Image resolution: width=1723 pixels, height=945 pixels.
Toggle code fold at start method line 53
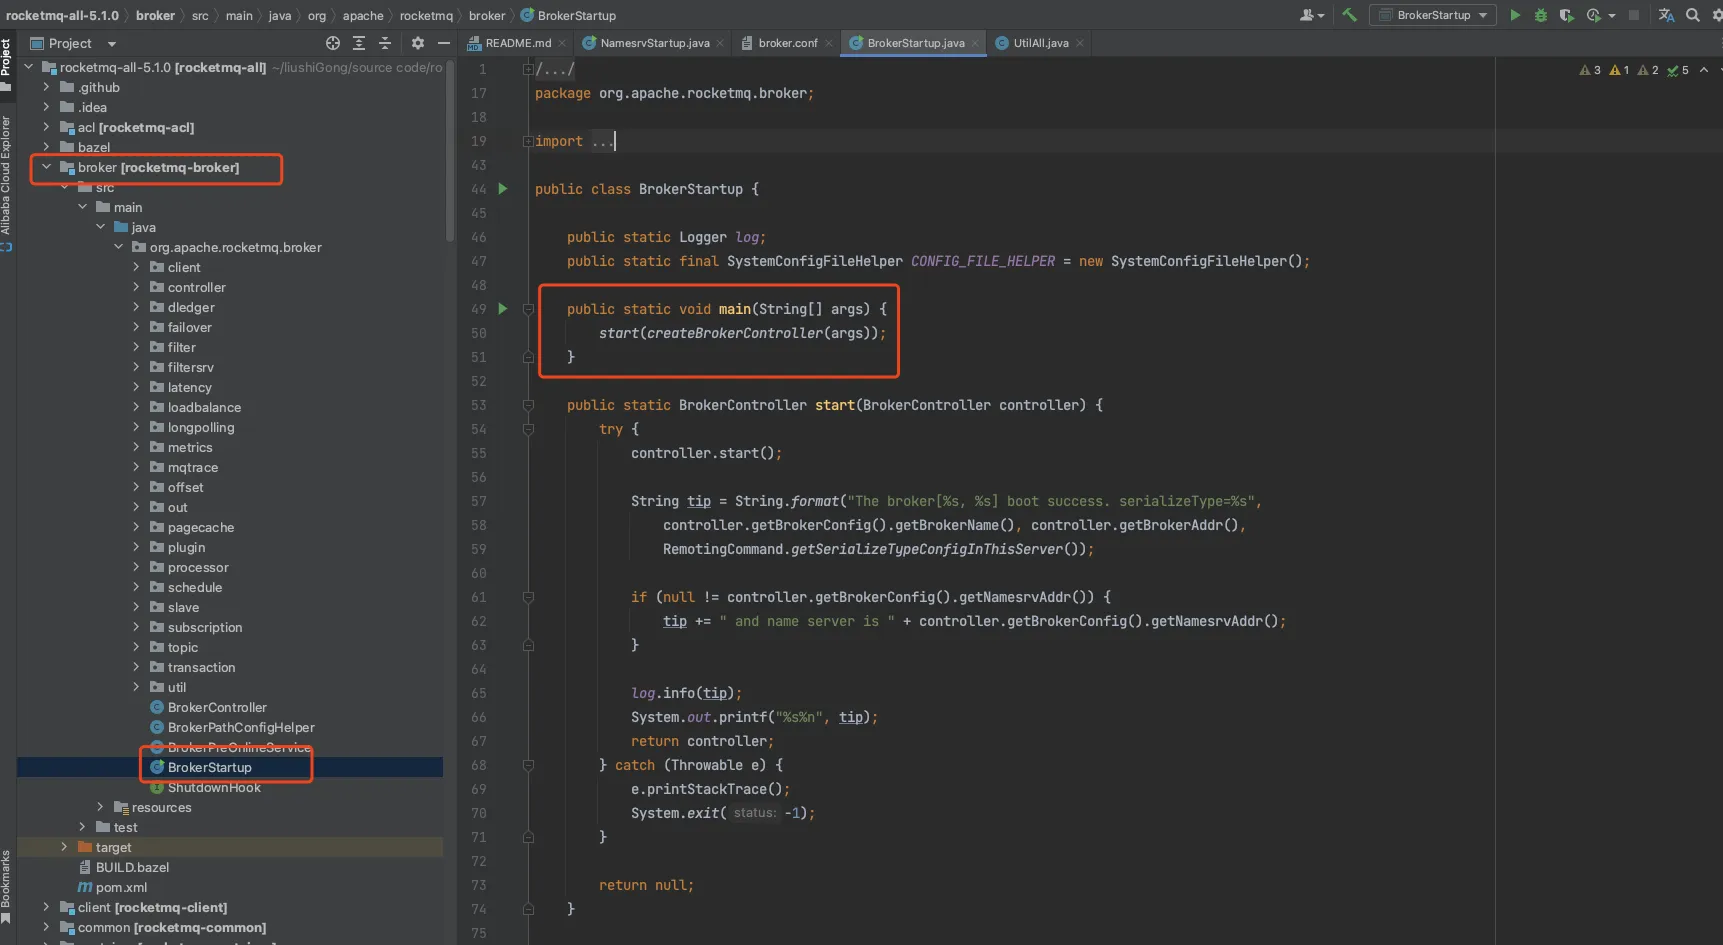click(528, 405)
